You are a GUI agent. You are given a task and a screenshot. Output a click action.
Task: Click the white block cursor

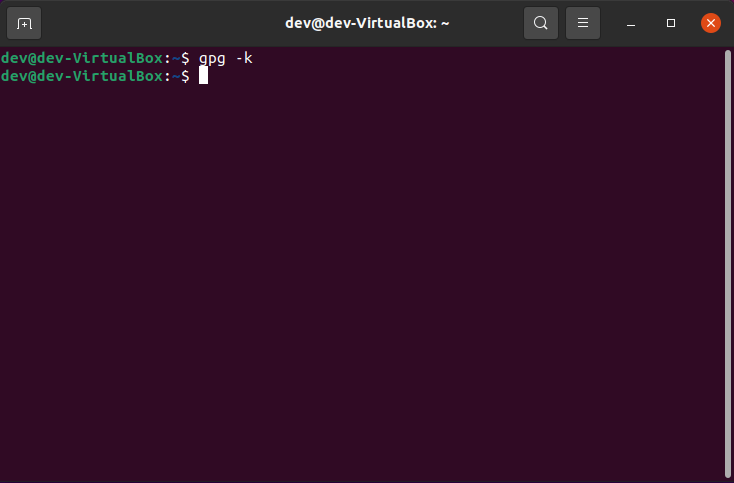pos(203,76)
